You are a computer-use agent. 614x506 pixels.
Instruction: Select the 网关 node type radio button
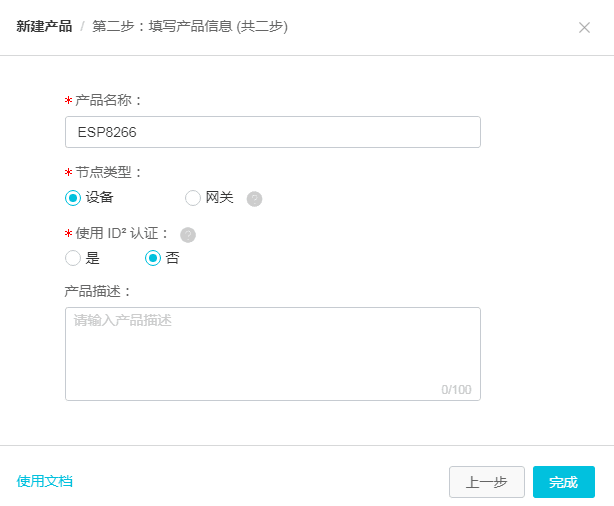(x=193, y=198)
